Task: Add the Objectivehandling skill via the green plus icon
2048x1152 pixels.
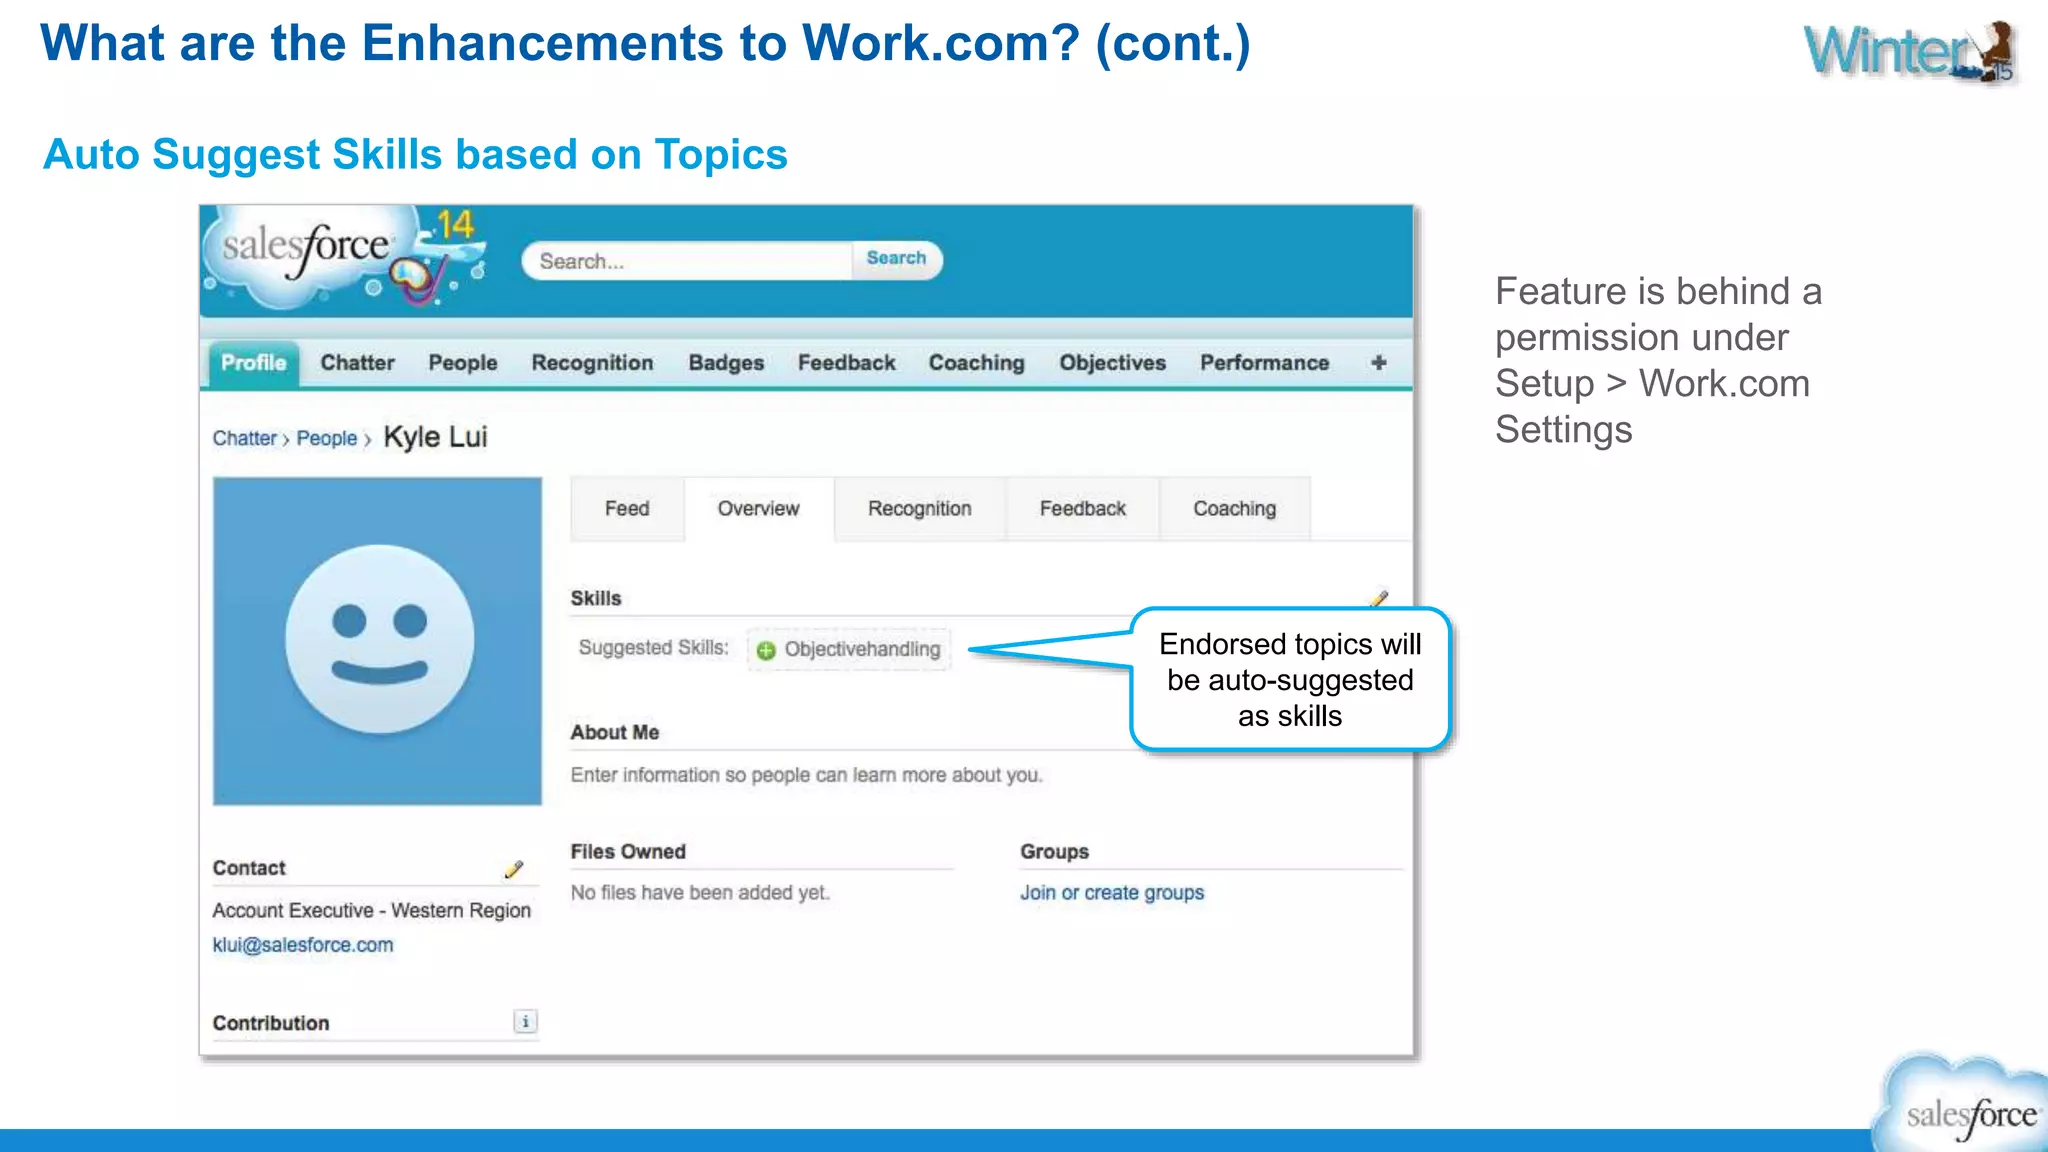Action: tap(766, 650)
